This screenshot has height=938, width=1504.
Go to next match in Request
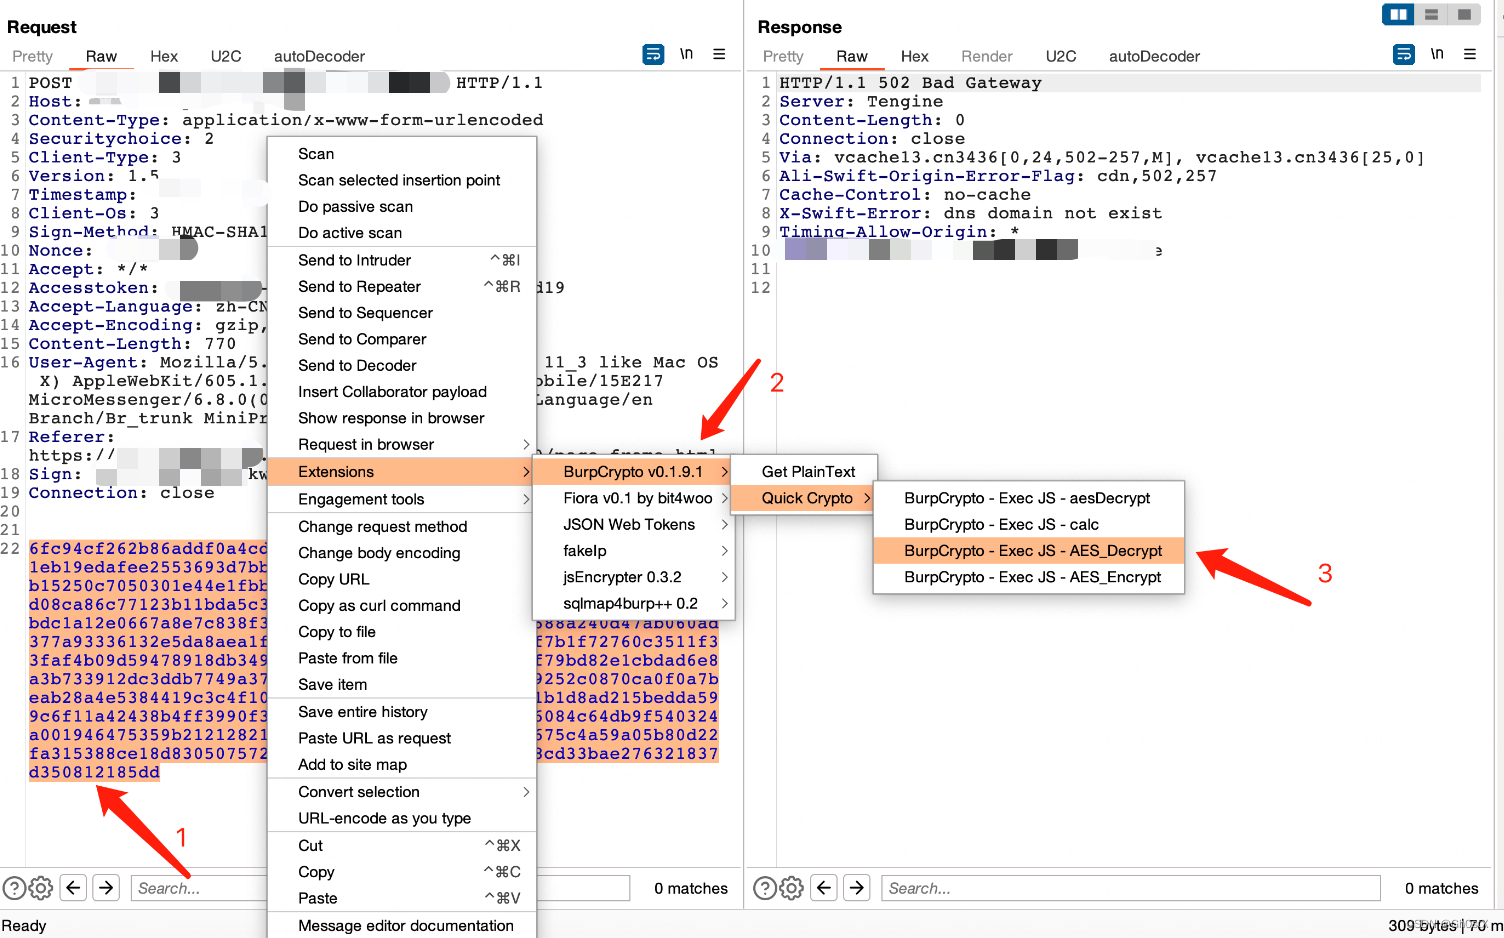(x=107, y=887)
